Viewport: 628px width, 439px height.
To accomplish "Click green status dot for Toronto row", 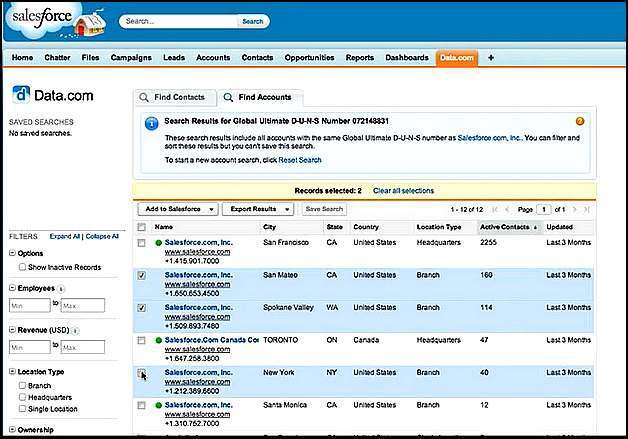I will (159, 340).
